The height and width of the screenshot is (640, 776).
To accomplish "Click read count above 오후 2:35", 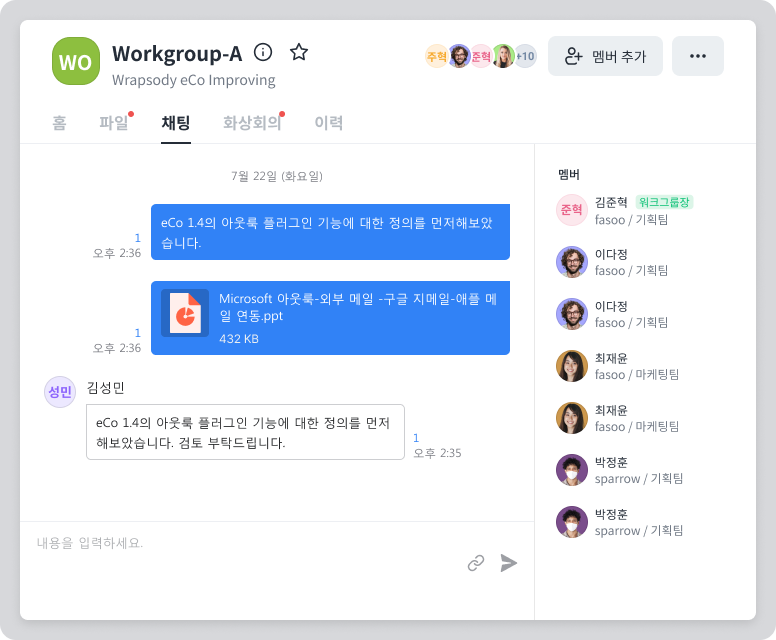I will (416, 438).
